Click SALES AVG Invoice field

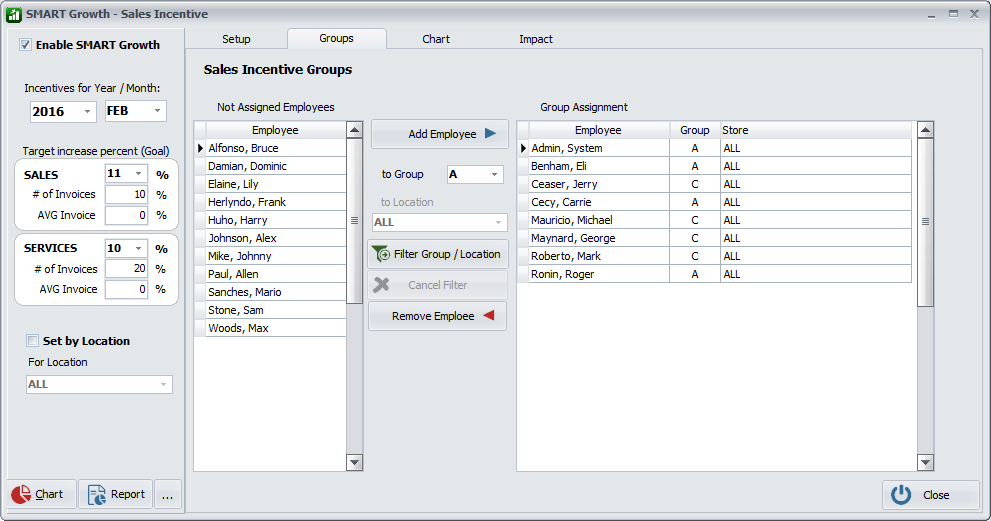(x=126, y=215)
